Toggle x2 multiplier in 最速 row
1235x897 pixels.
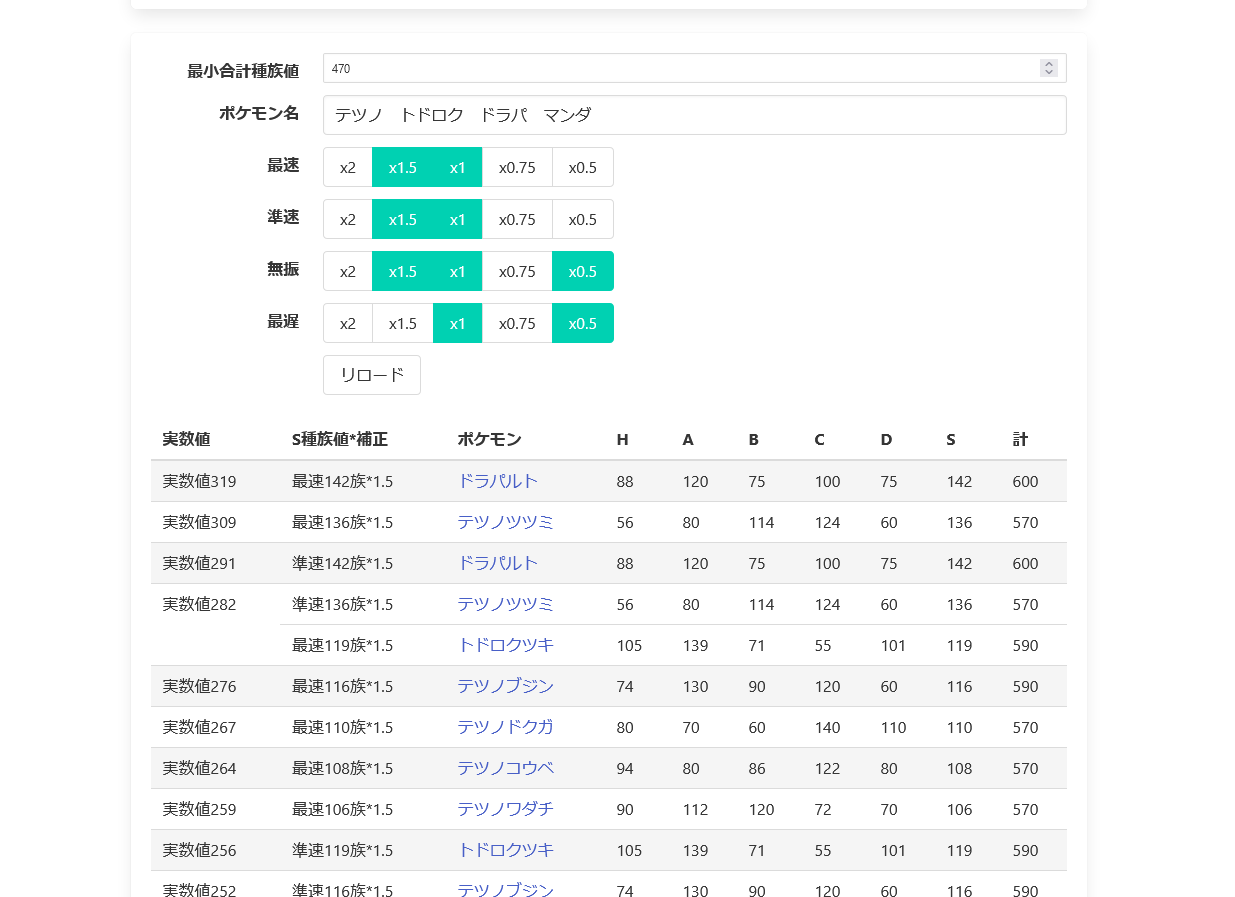pyautogui.click(x=348, y=167)
